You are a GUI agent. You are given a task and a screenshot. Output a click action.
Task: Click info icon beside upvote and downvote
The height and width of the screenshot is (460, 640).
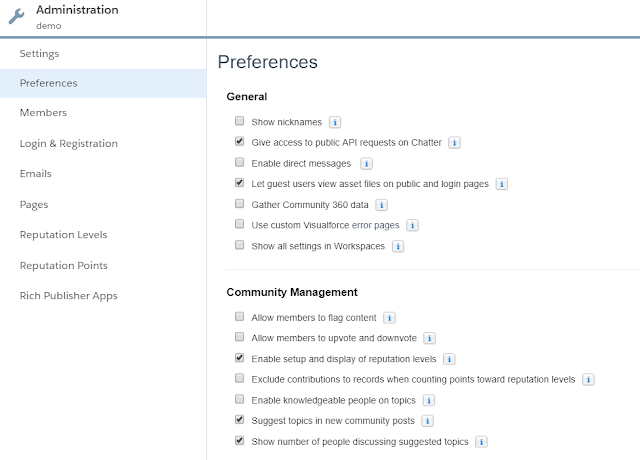click(428, 338)
